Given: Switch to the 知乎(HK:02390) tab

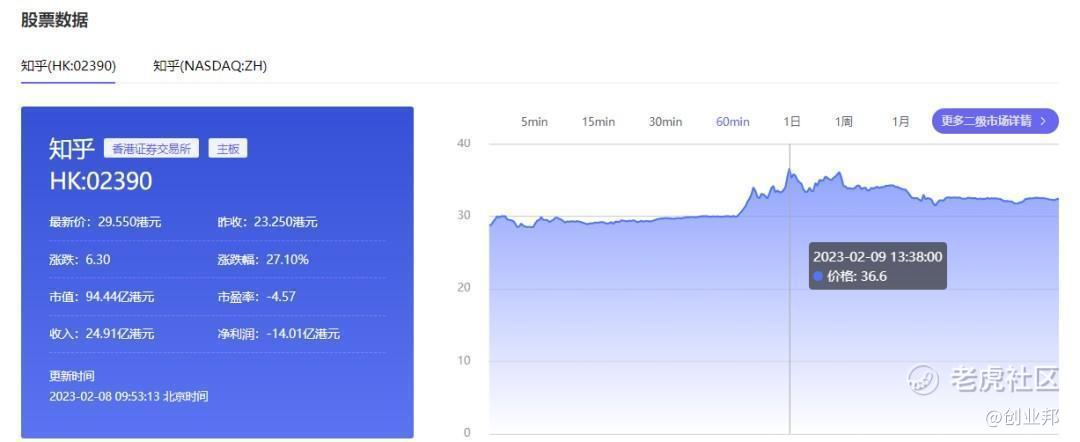Looking at the screenshot, I should (68, 66).
